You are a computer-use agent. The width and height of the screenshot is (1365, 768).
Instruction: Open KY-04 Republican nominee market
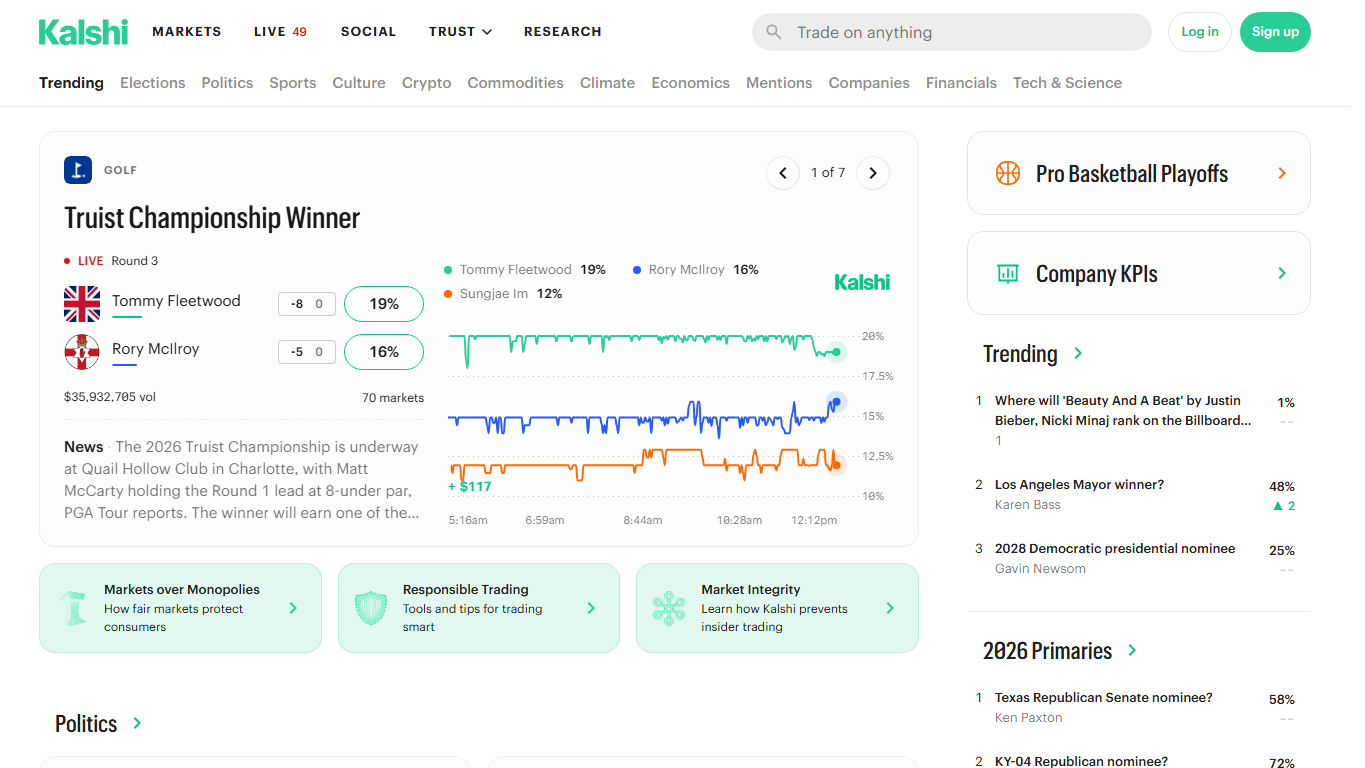(1081, 762)
